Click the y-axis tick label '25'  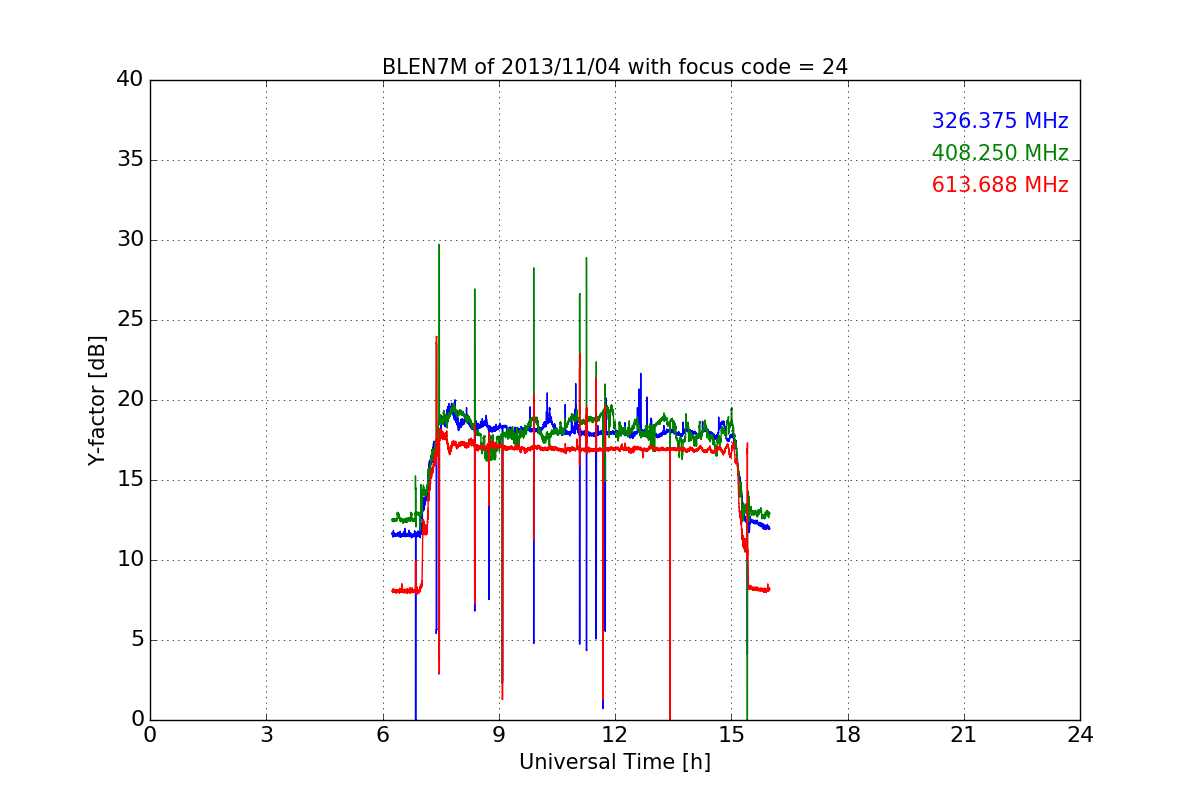130,320
